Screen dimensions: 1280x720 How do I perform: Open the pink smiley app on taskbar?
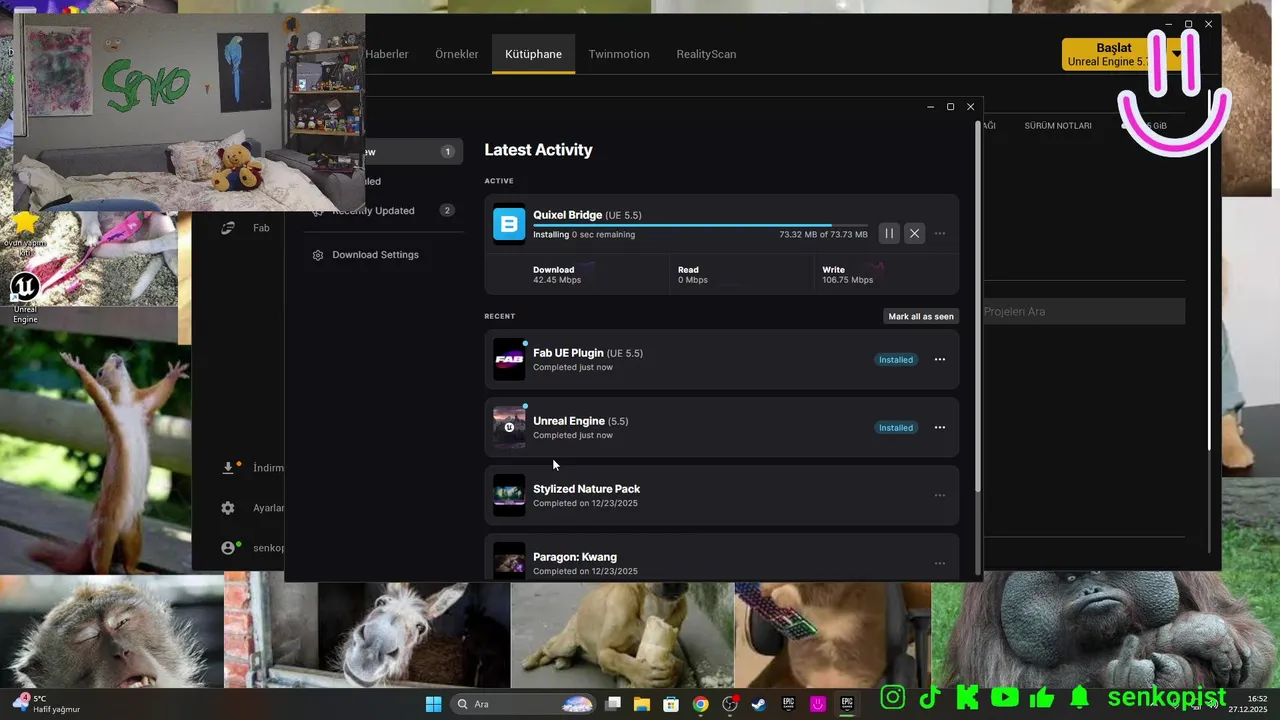[x=818, y=704]
